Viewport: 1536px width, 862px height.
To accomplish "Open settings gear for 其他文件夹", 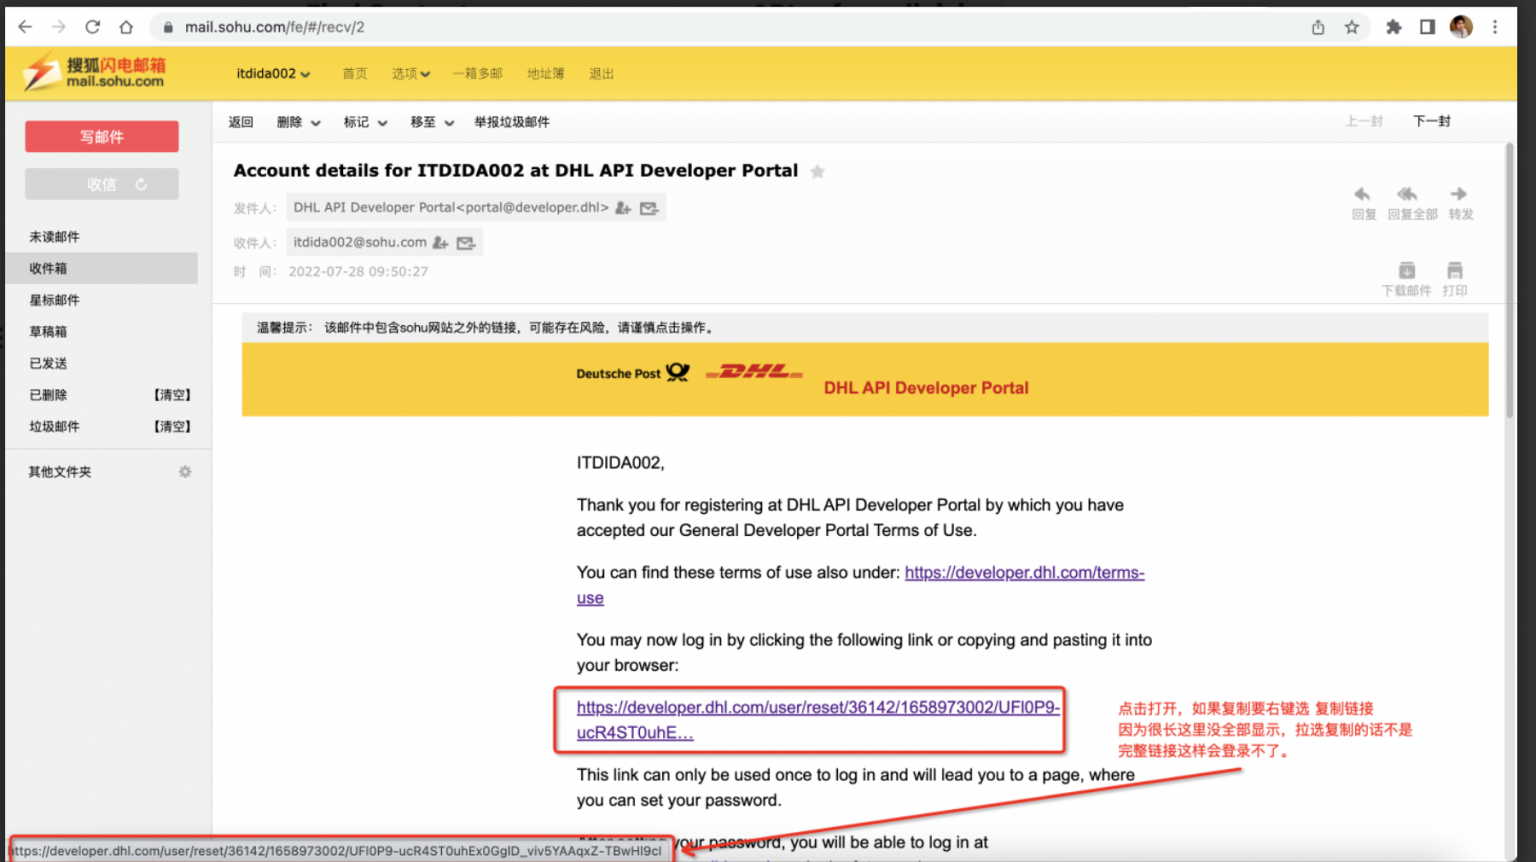I will pyautogui.click(x=185, y=472).
